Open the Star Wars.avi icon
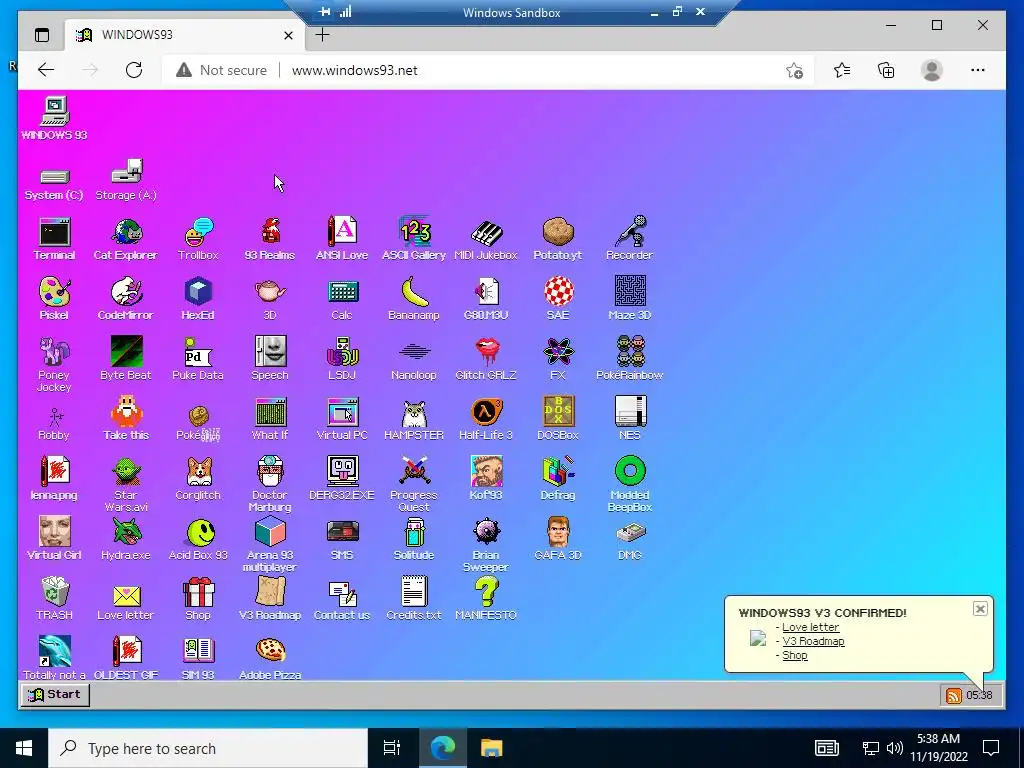 click(x=126, y=485)
